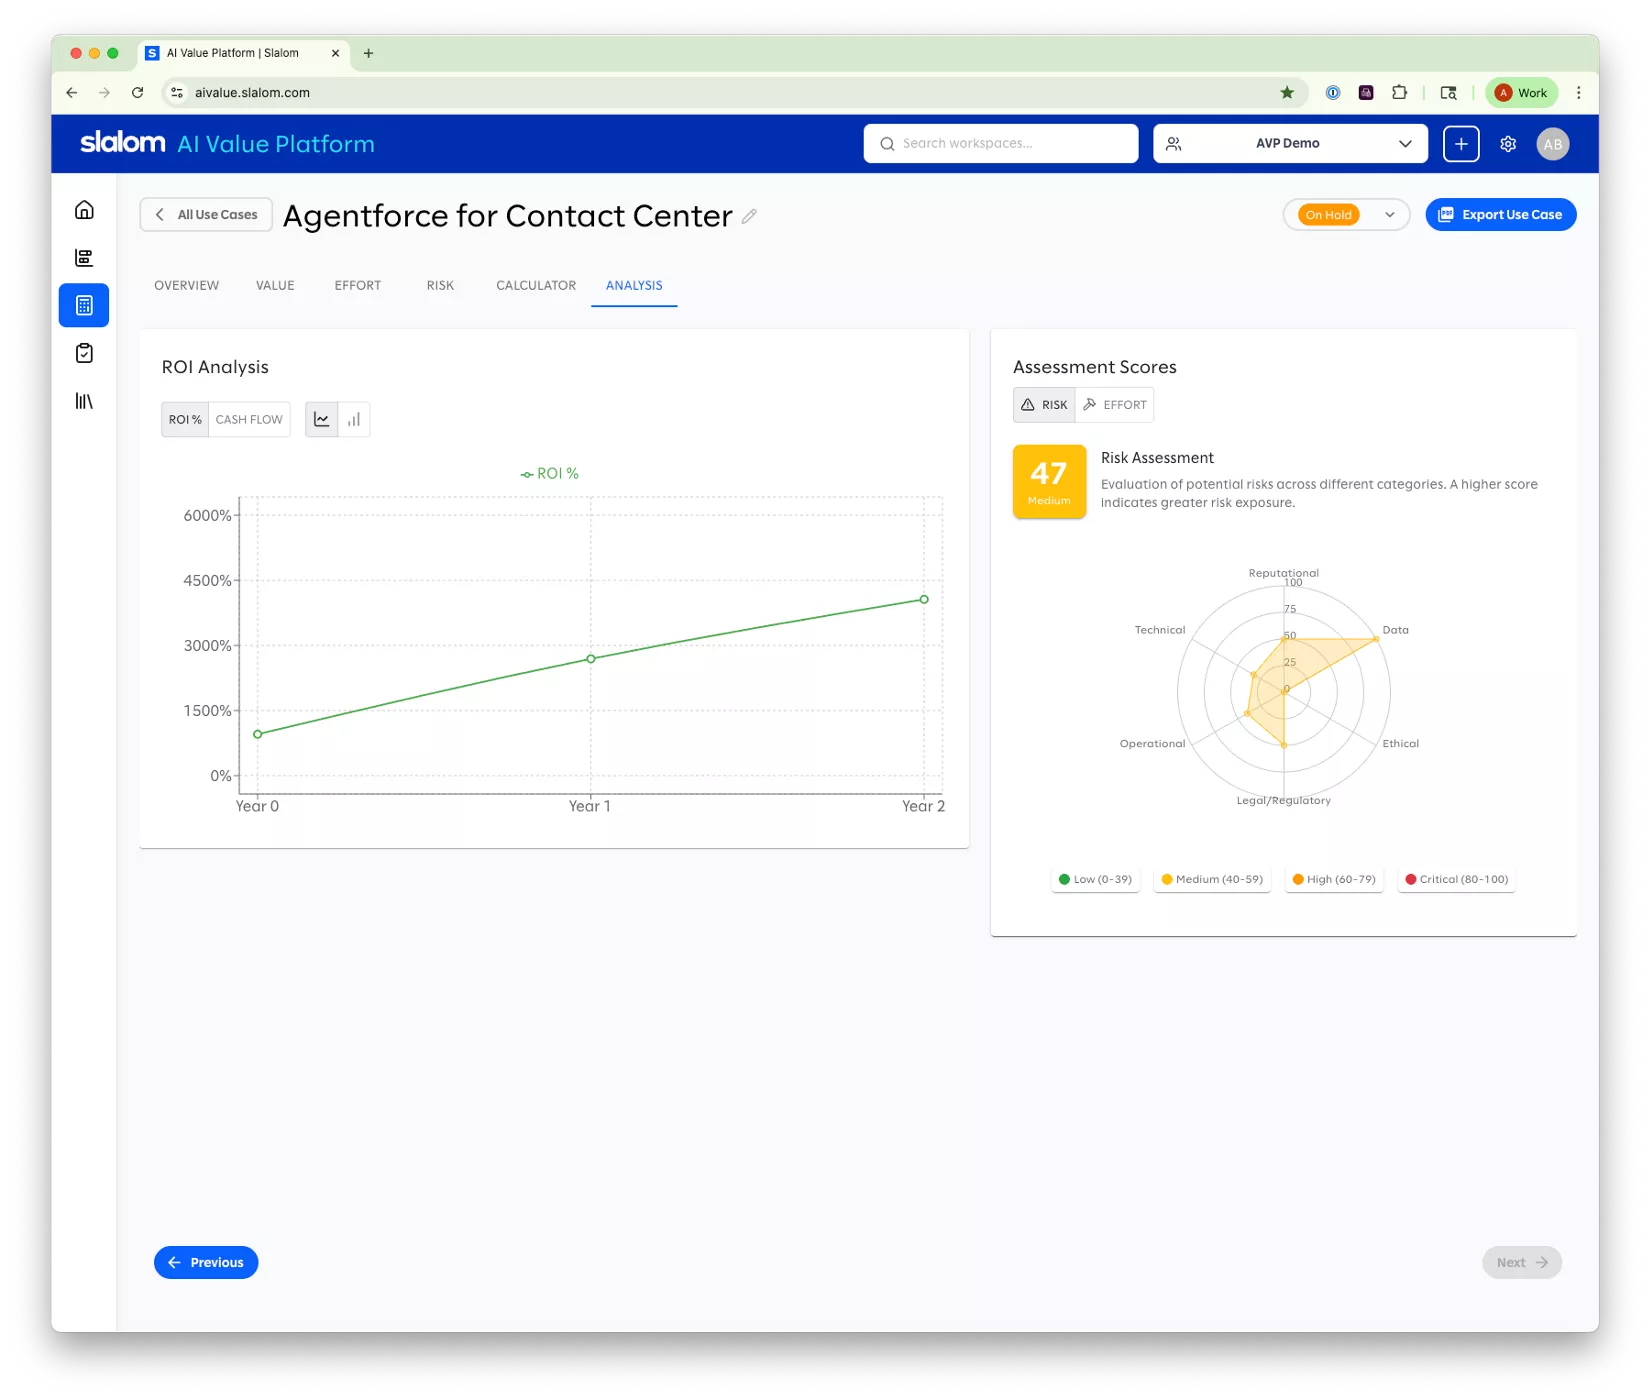Select the line chart view icon
1651x1400 pixels.
[x=321, y=419]
